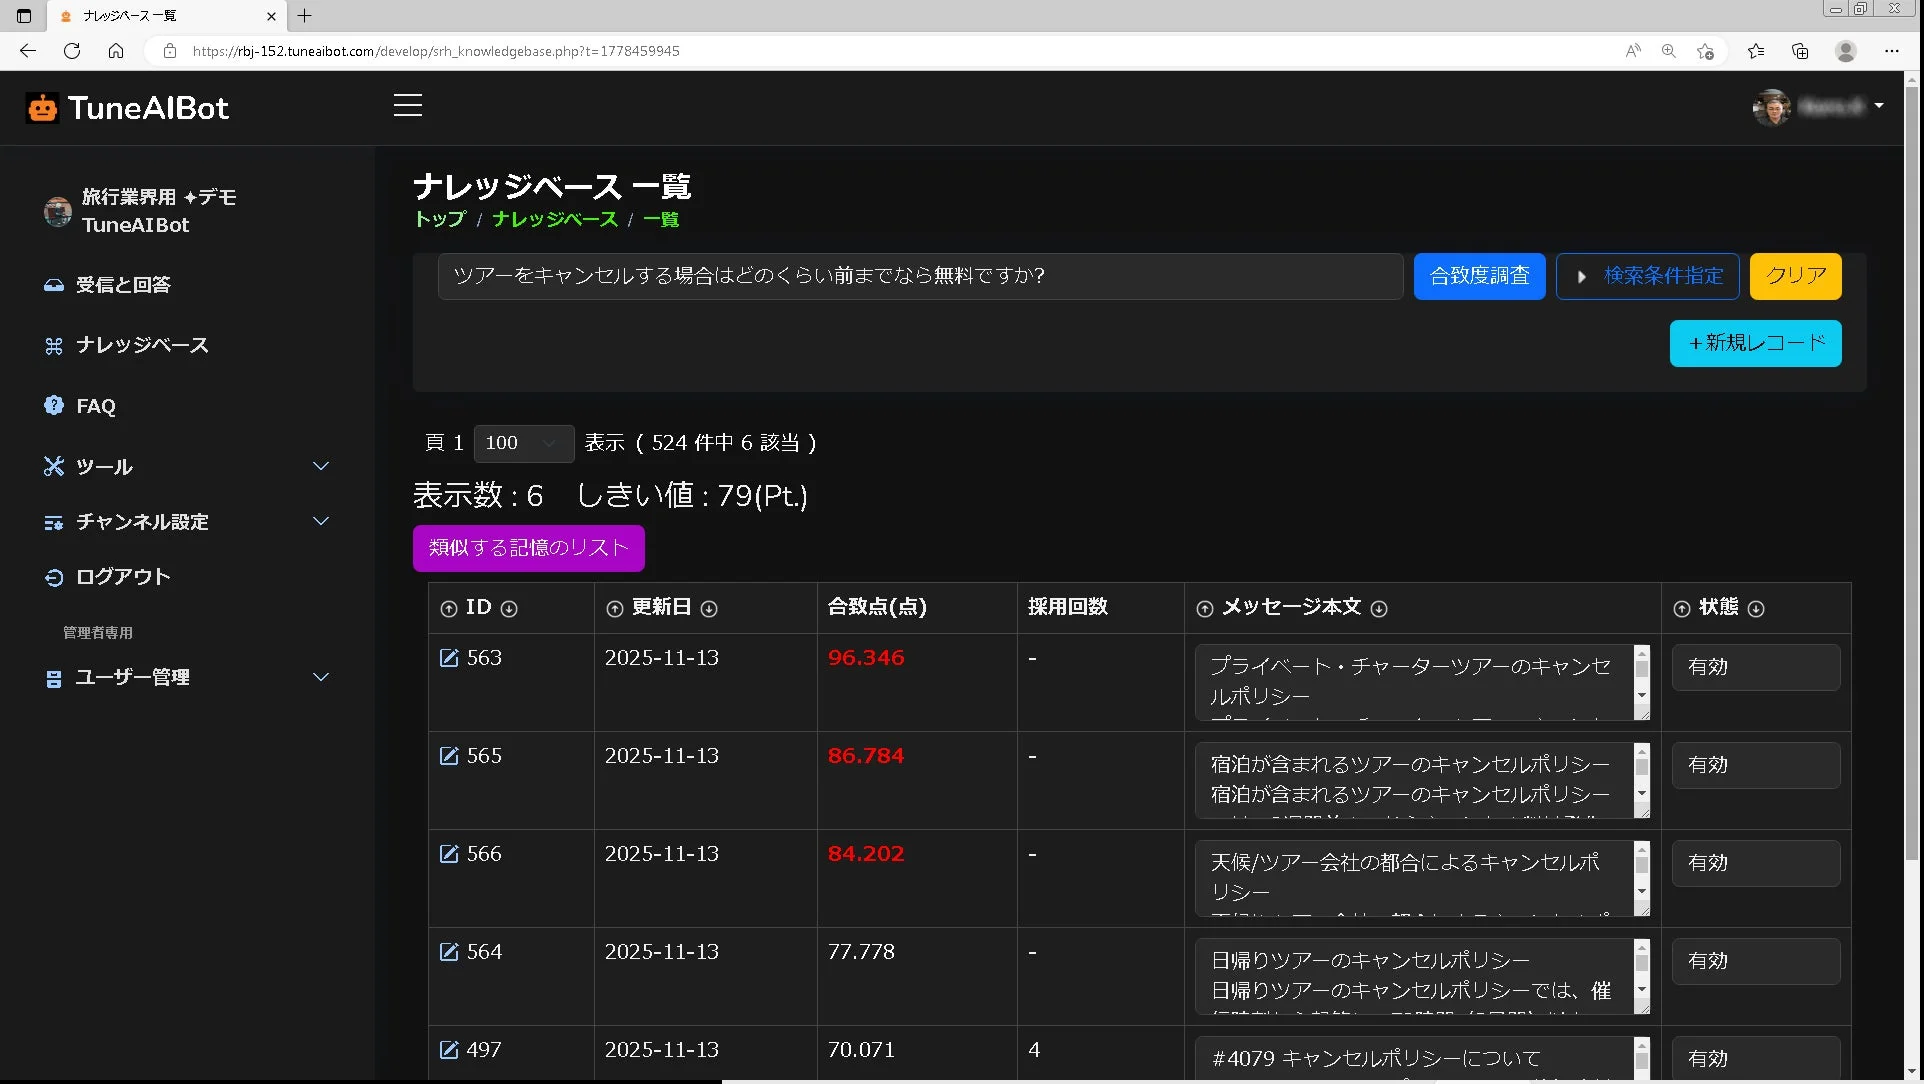The image size is (1924, 1084).
Task: Open edit icon for record 566
Action: point(449,854)
